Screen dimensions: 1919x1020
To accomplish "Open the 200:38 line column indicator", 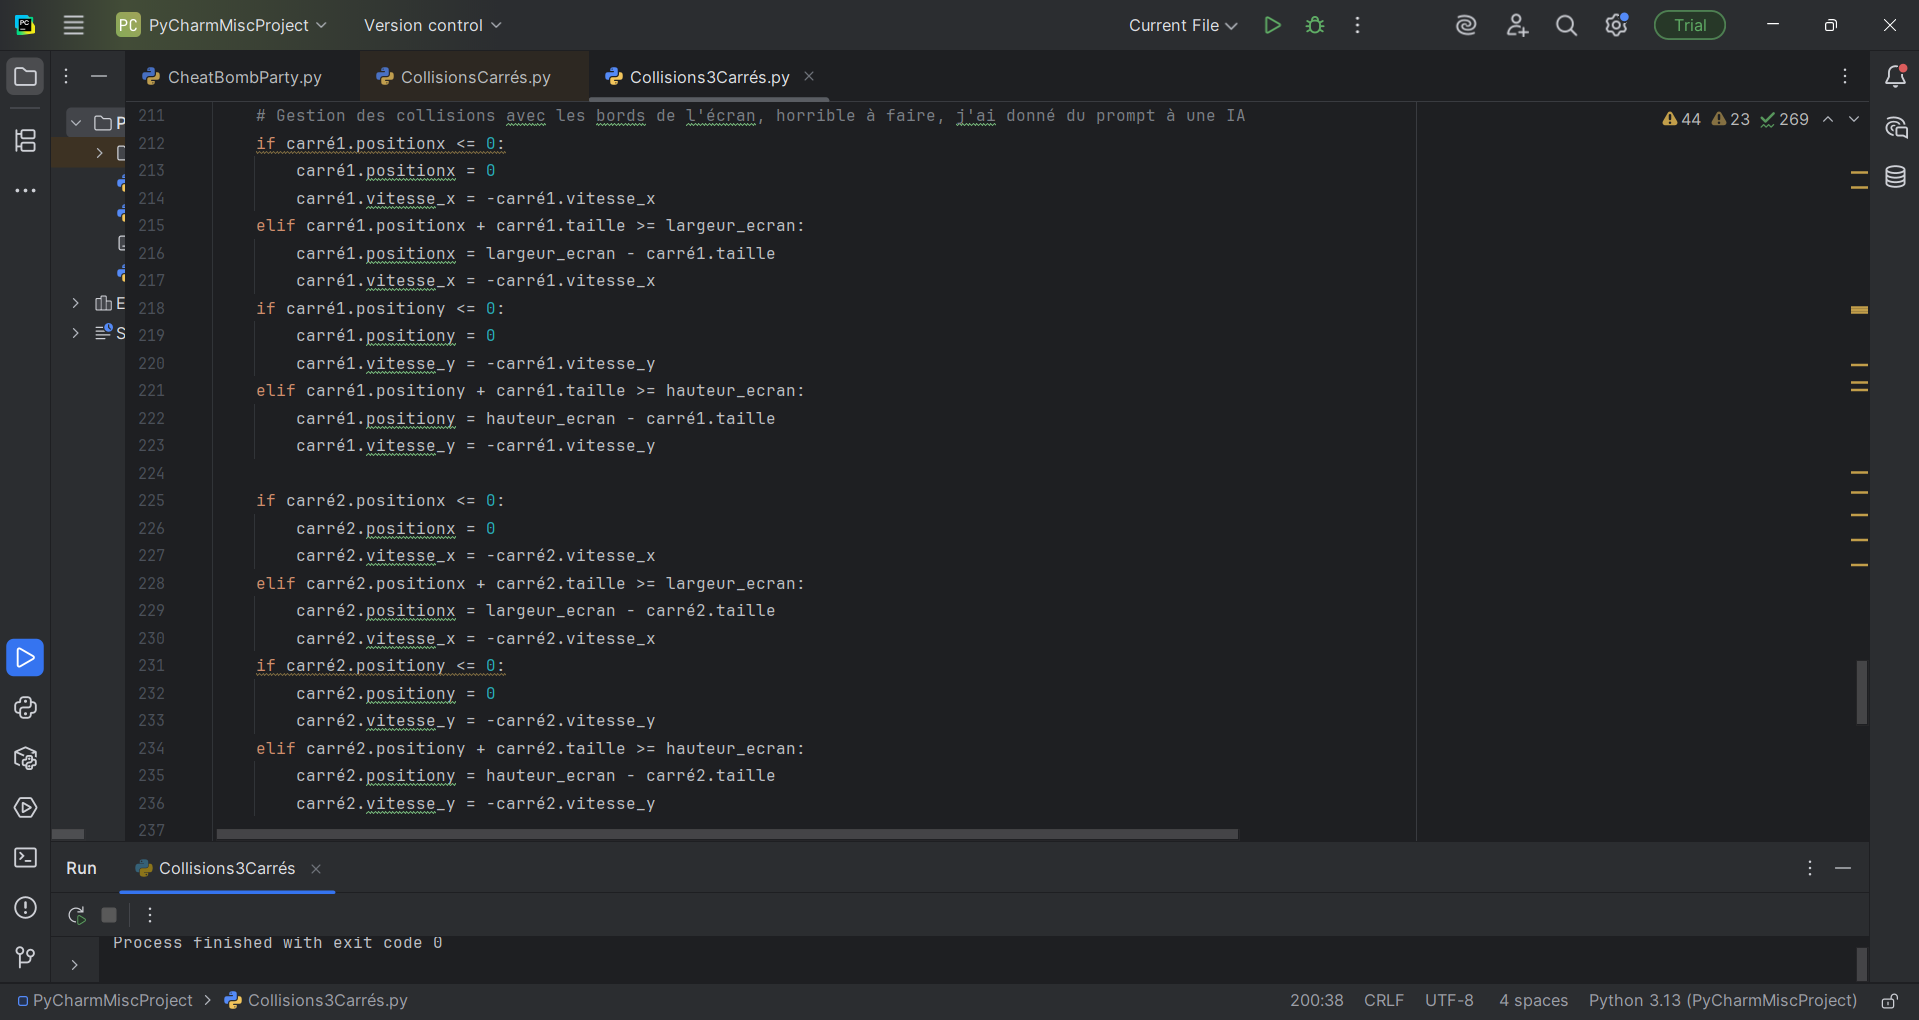I will pyautogui.click(x=1316, y=1000).
